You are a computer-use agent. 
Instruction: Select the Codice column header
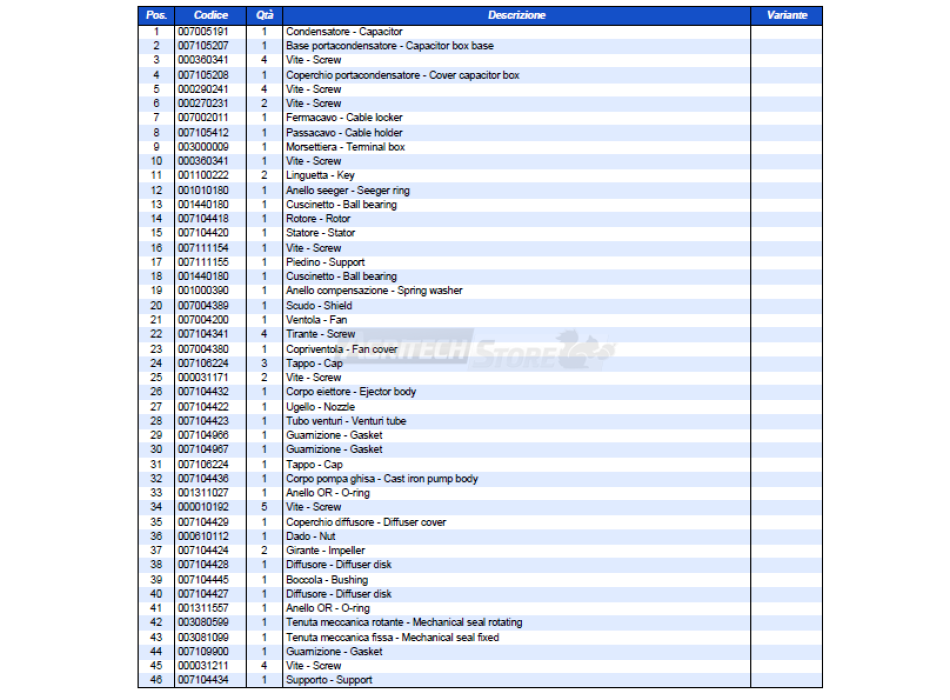210,16
